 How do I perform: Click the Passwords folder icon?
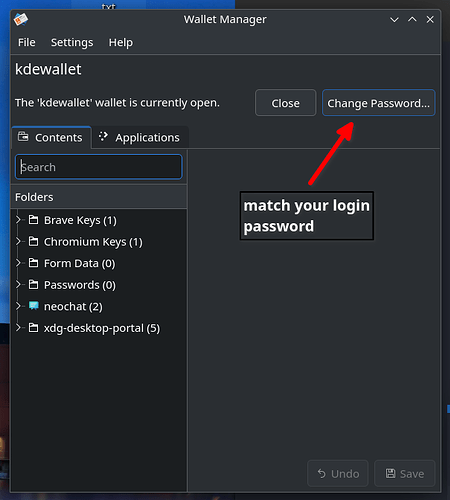click(33, 285)
